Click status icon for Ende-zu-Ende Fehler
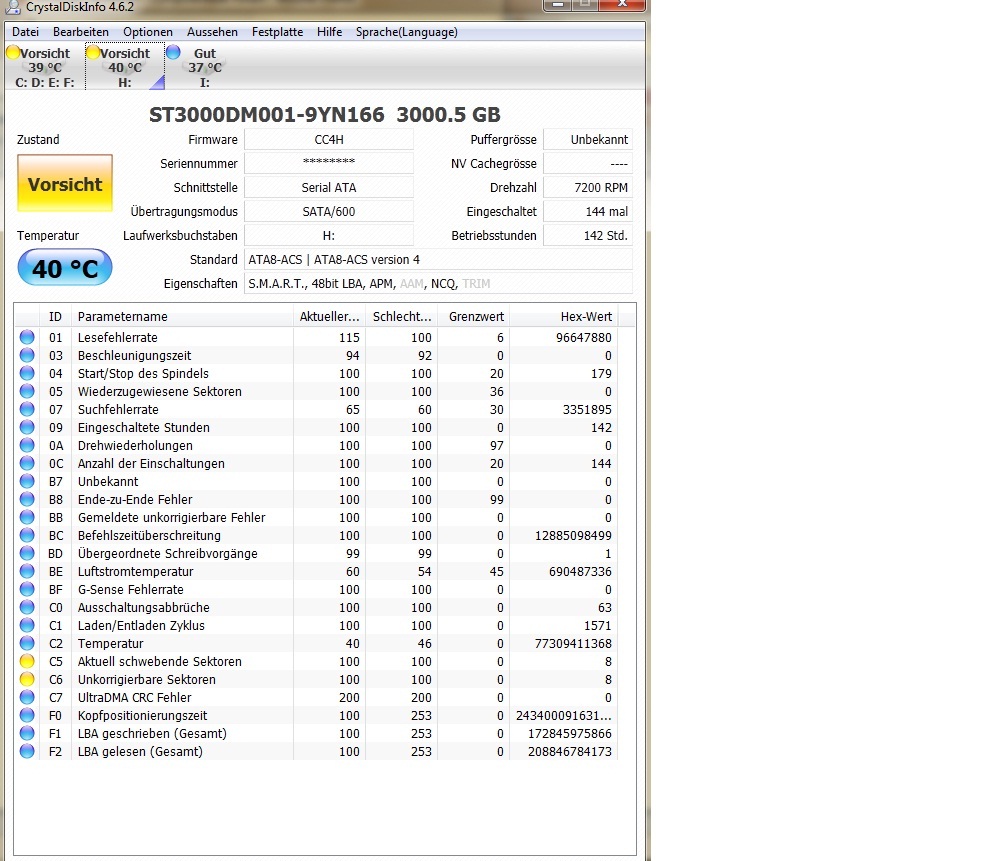The width and height of the screenshot is (1008, 861). (27, 499)
